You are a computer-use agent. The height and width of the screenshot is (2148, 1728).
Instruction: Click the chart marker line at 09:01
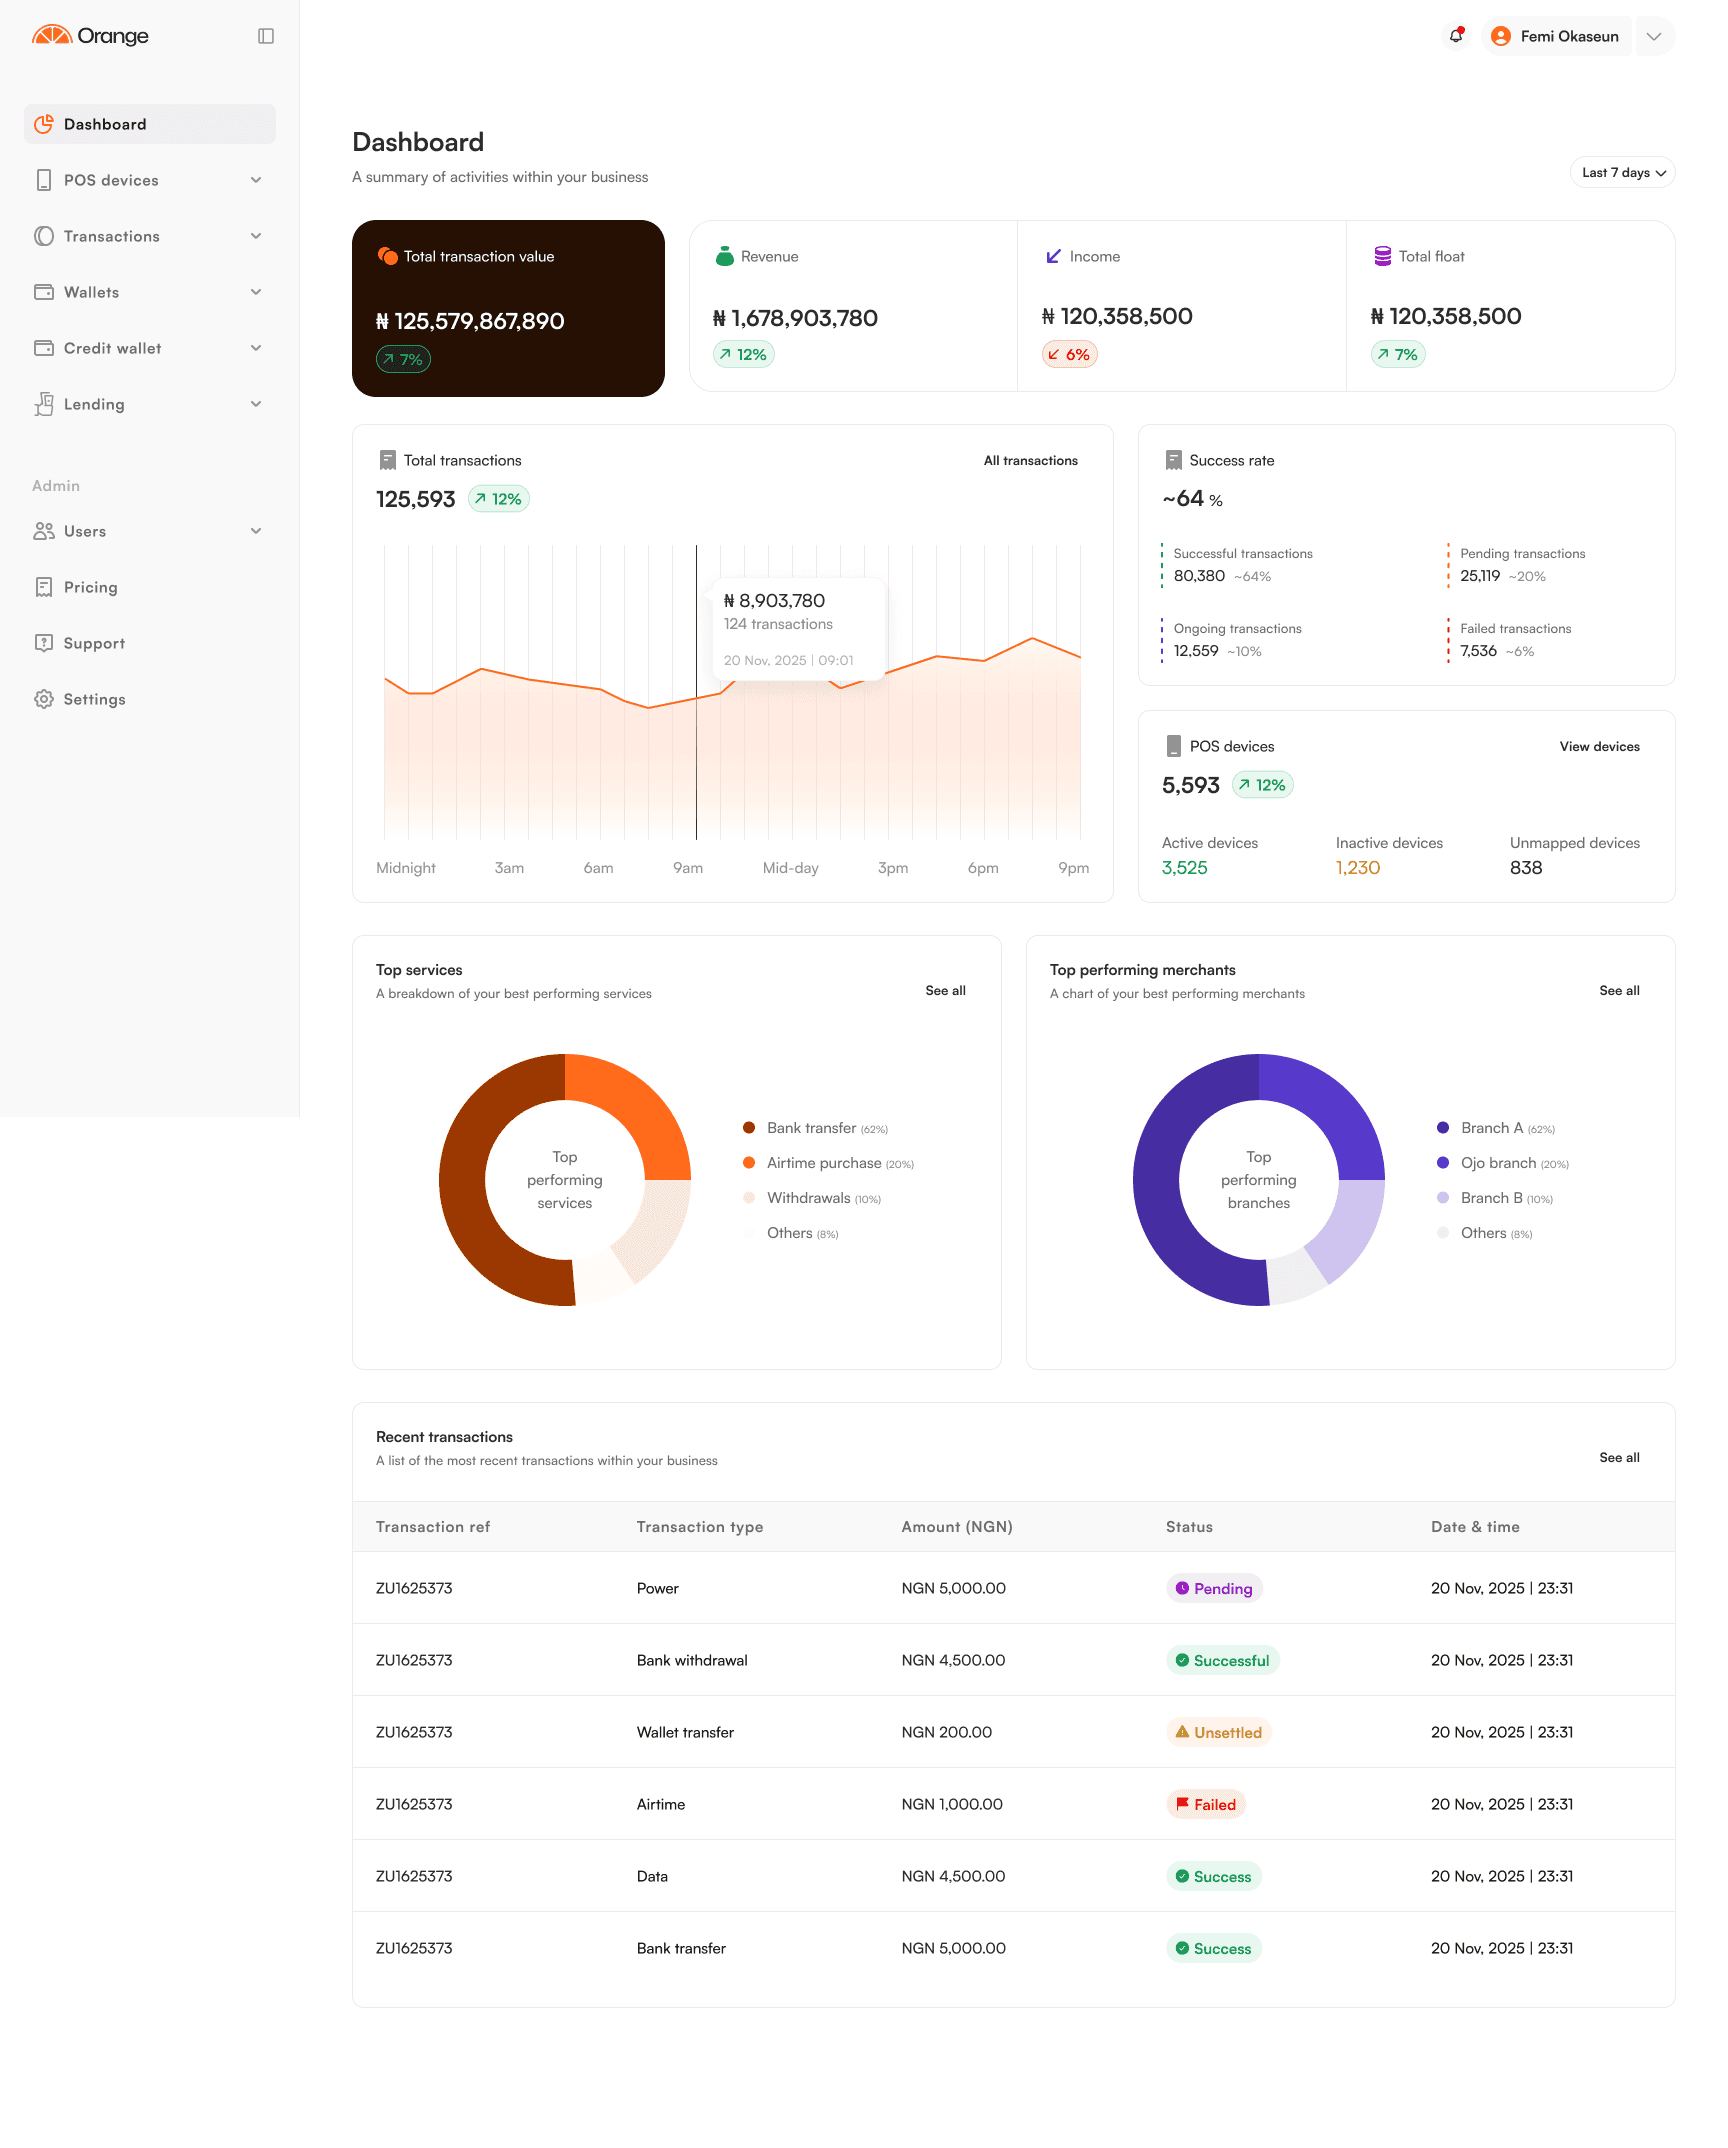coord(697,692)
